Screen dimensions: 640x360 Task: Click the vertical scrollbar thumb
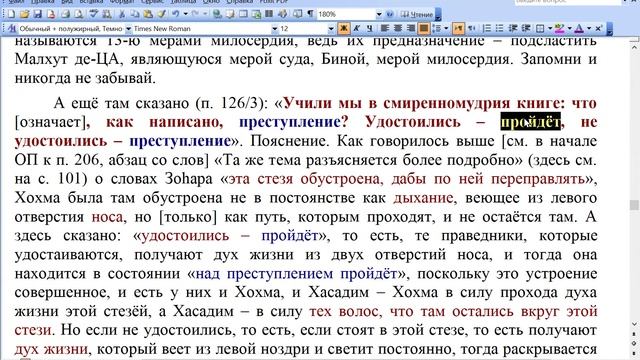click(634, 204)
